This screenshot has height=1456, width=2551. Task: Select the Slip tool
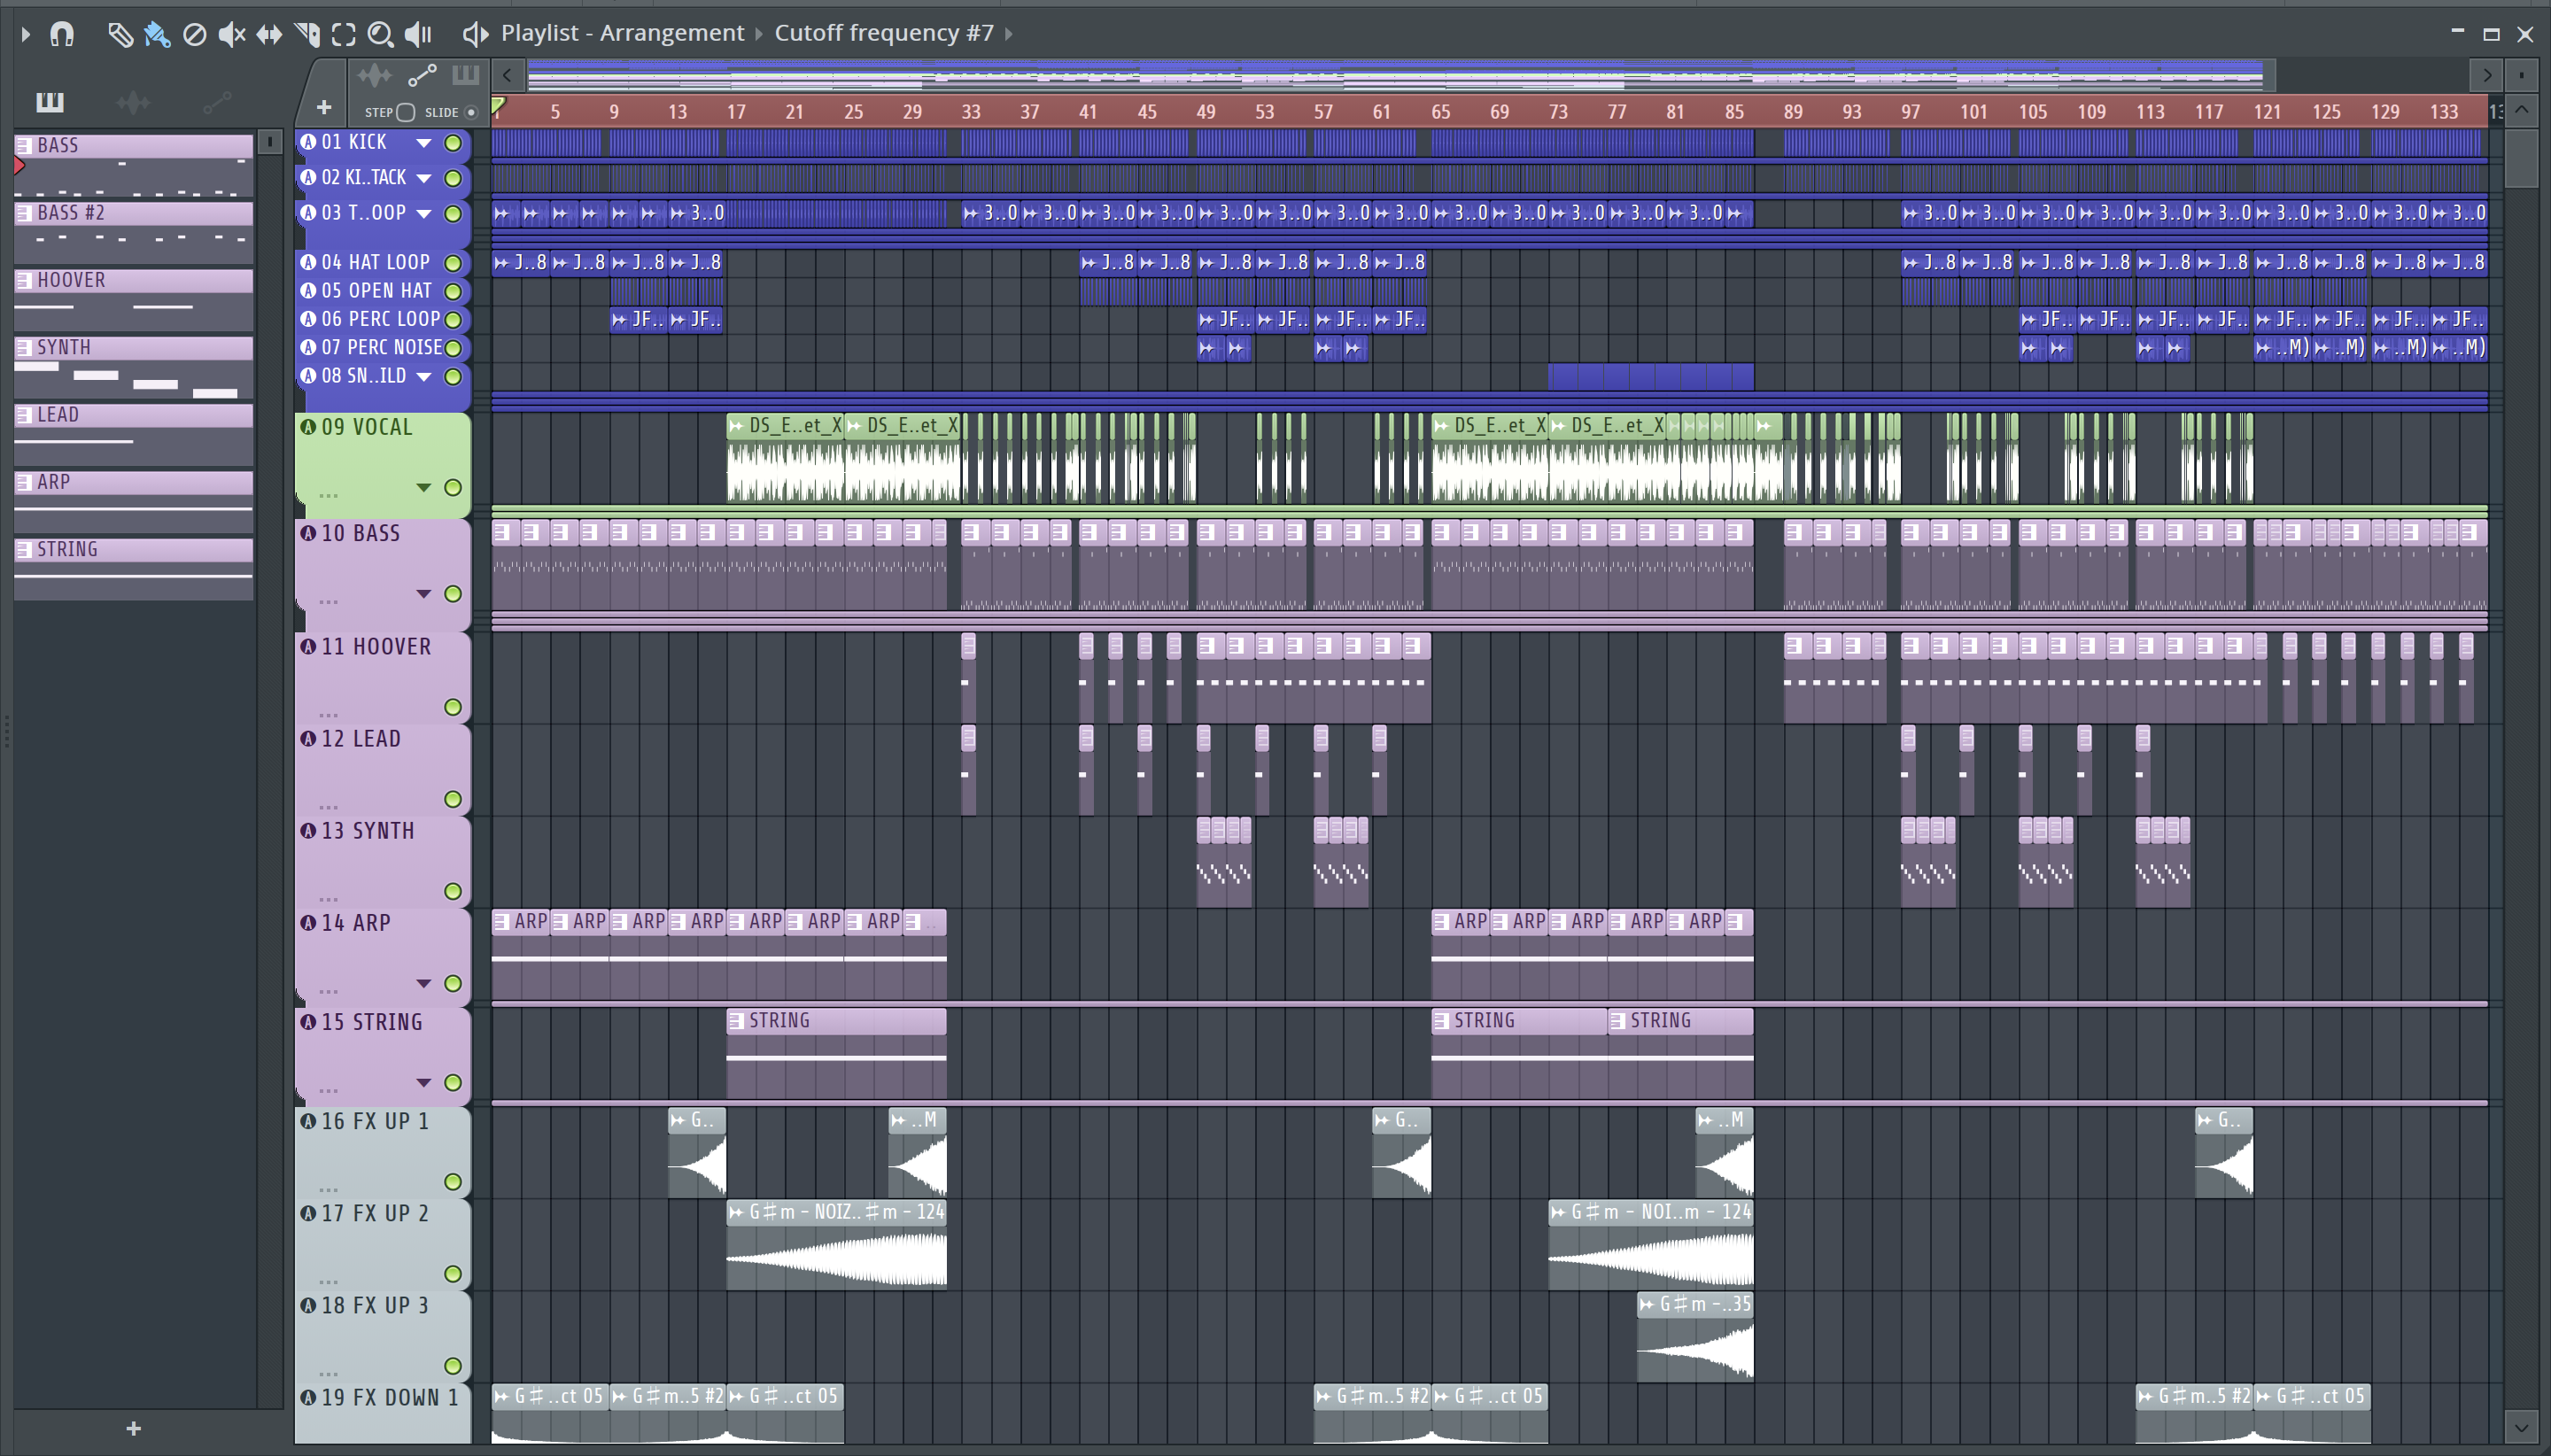(x=269, y=35)
